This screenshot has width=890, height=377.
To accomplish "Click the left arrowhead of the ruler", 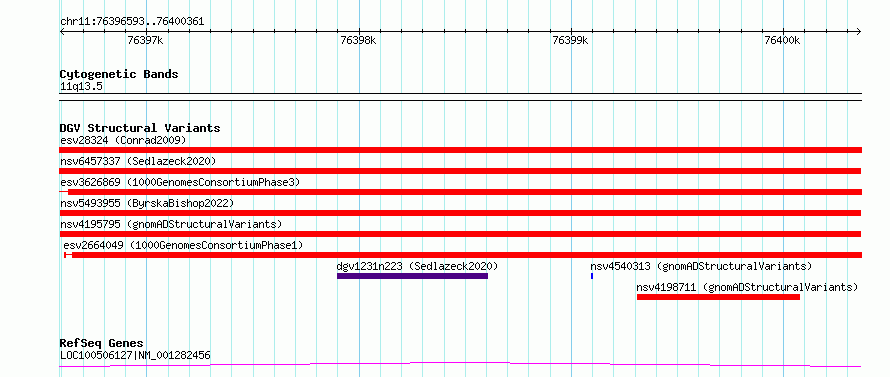I will coord(62,31).
